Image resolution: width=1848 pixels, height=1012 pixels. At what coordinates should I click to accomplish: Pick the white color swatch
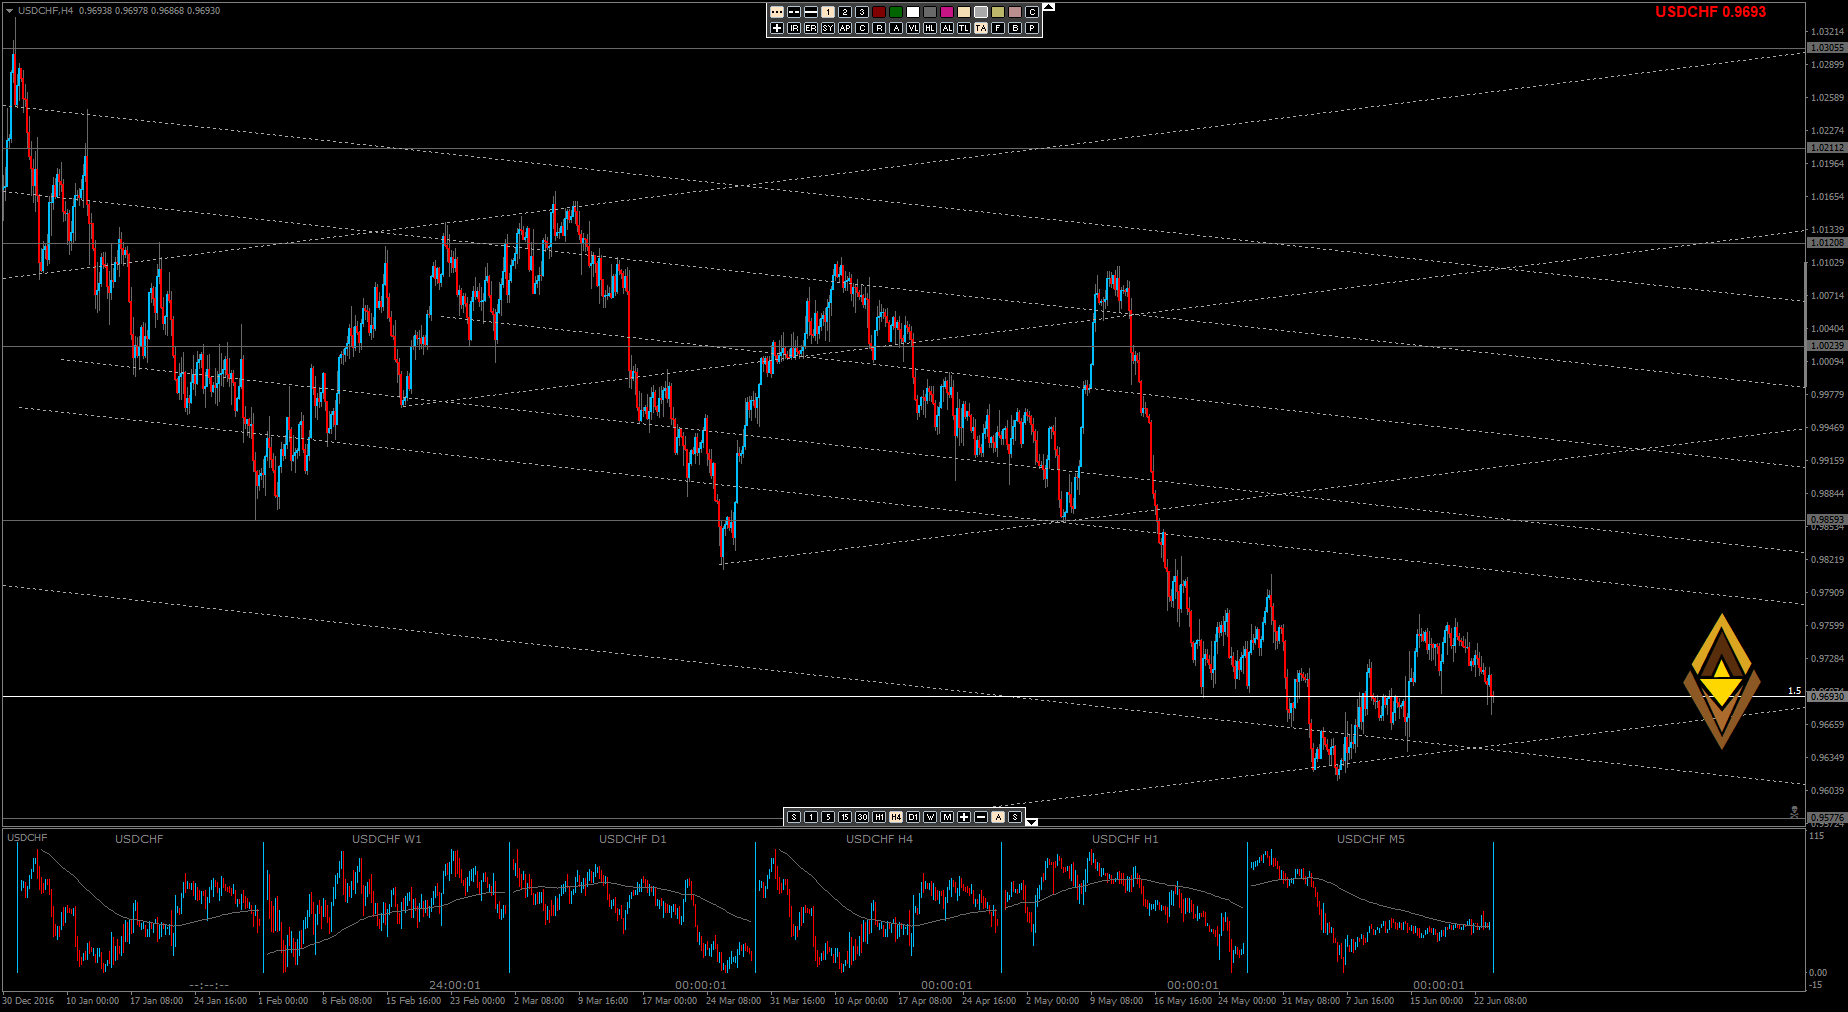(913, 12)
